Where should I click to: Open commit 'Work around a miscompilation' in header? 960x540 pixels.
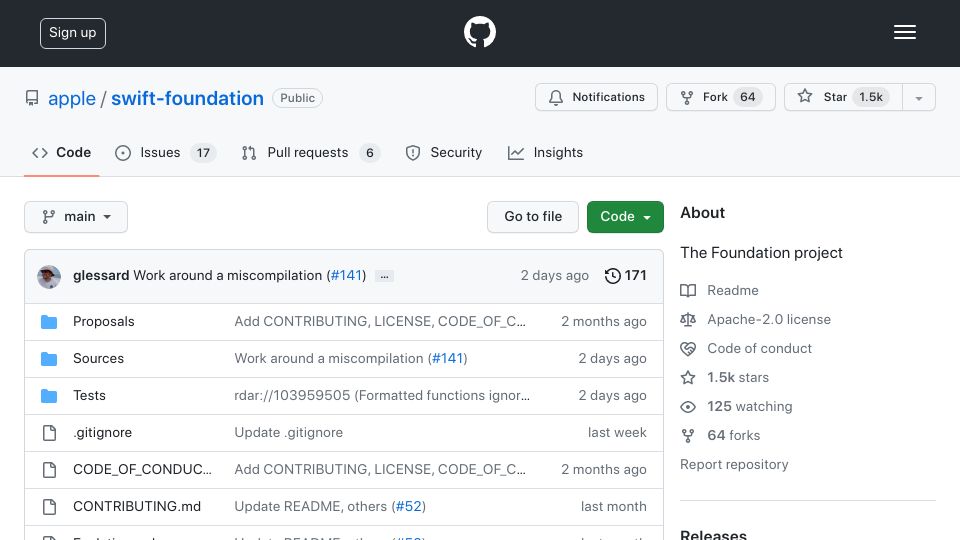tap(227, 276)
